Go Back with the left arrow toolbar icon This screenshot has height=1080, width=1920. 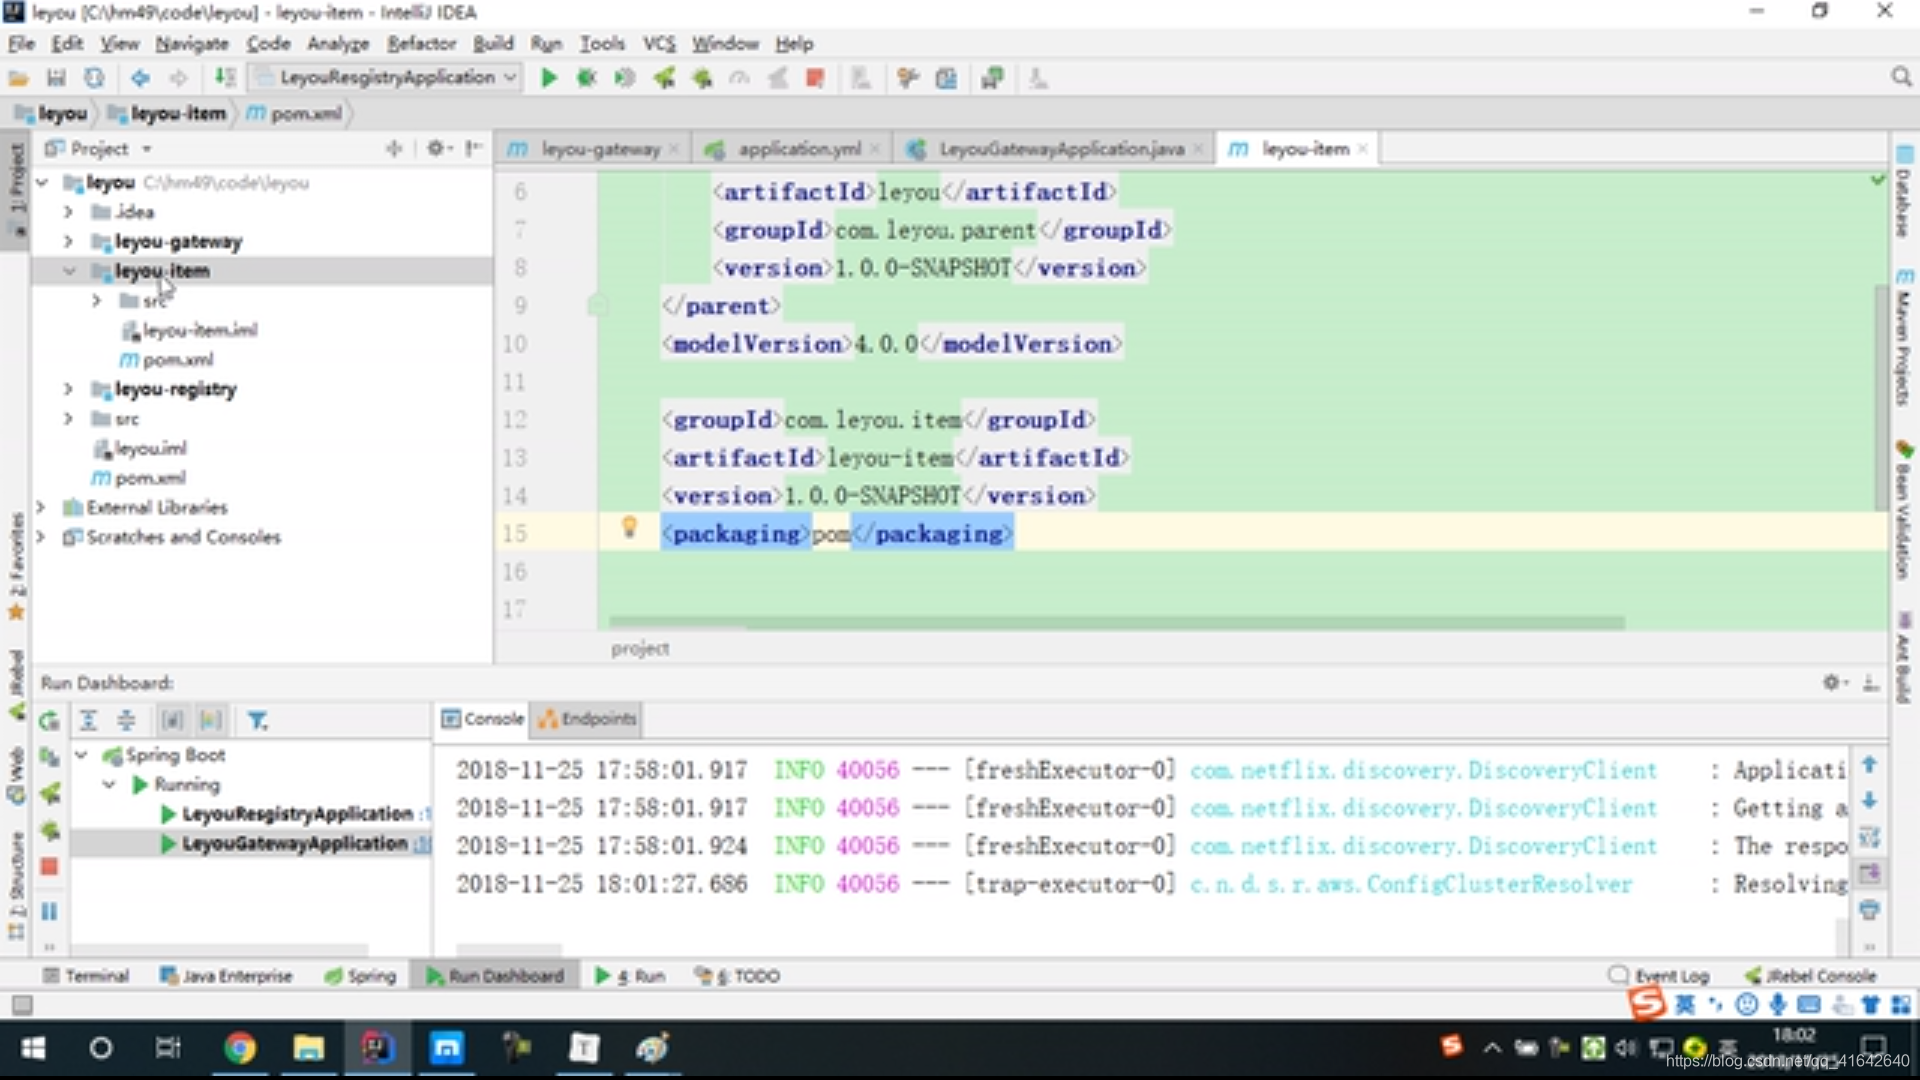click(x=140, y=78)
